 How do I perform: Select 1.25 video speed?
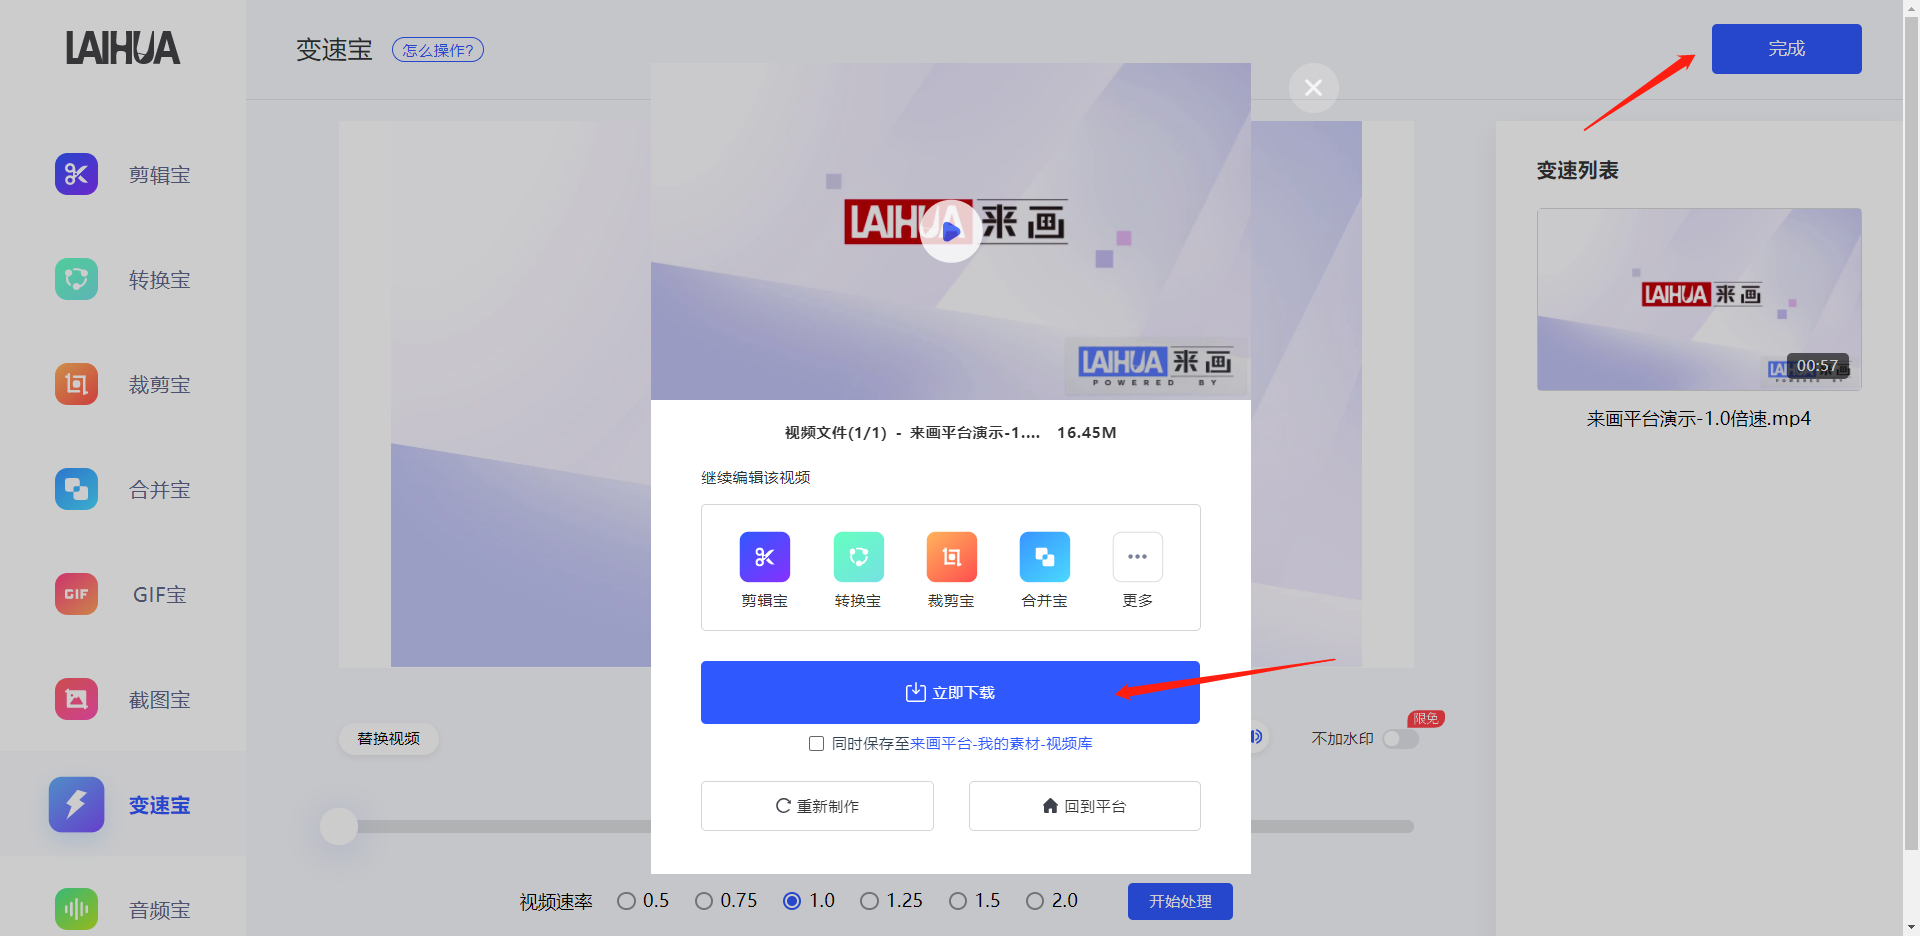(870, 901)
